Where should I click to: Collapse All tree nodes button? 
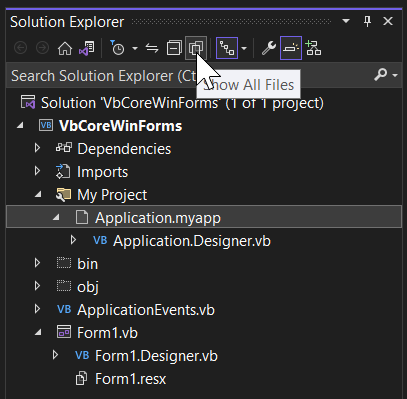(x=174, y=48)
